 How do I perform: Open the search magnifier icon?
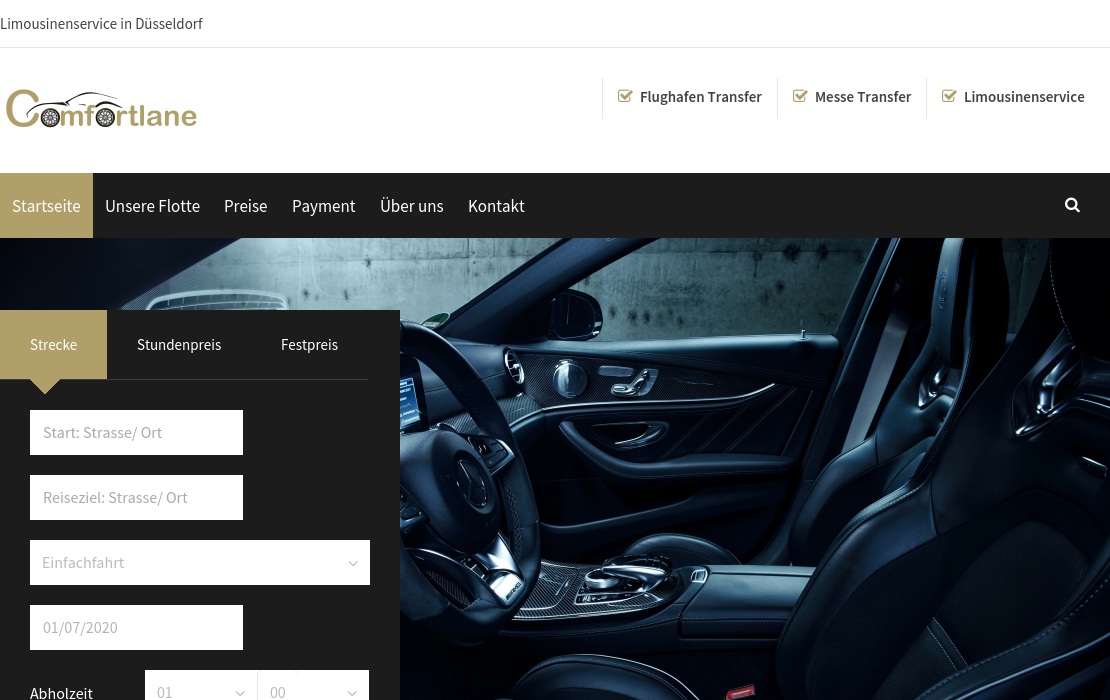pyautogui.click(x=1072, y=205)
